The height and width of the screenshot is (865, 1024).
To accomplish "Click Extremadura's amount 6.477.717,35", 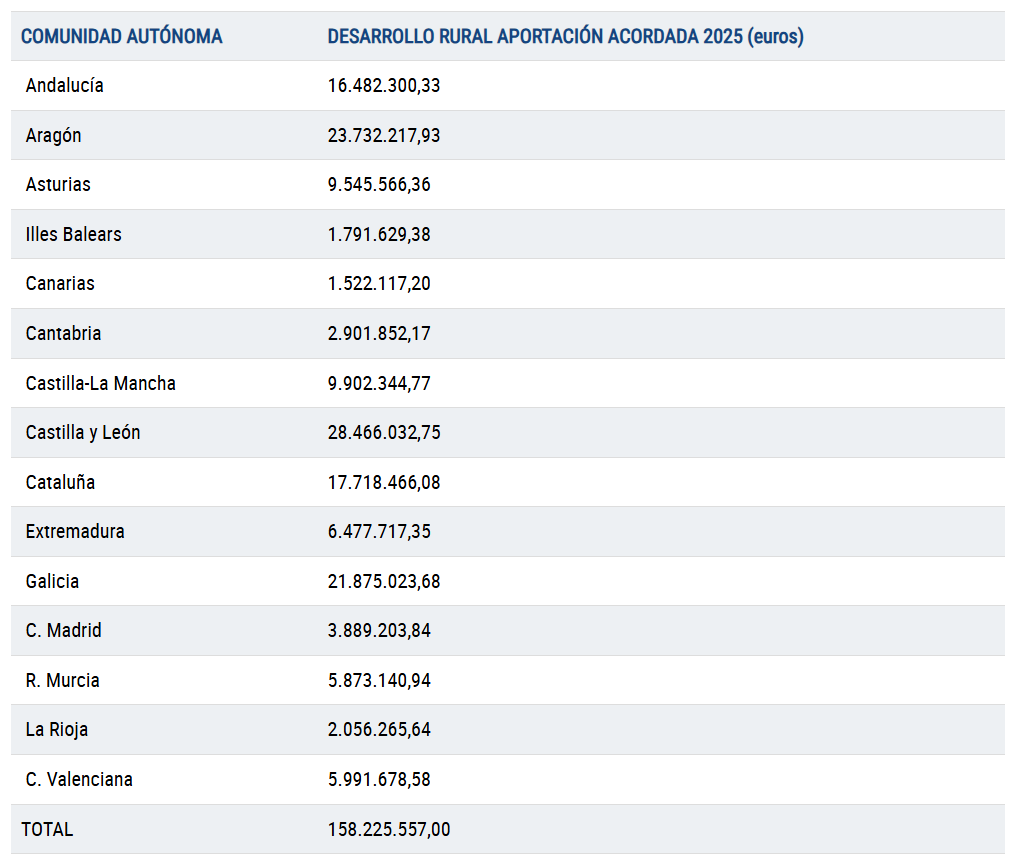I will click(379, 532).
